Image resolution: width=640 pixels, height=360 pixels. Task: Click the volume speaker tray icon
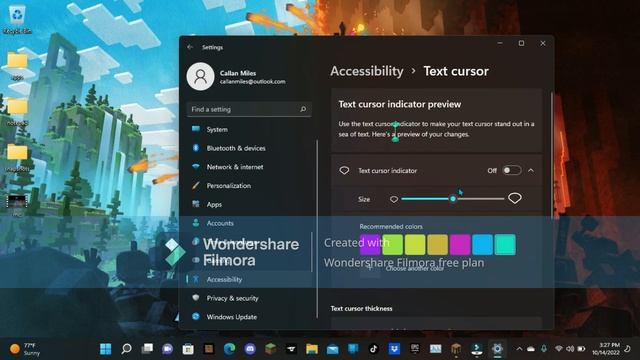pos(570,349)
